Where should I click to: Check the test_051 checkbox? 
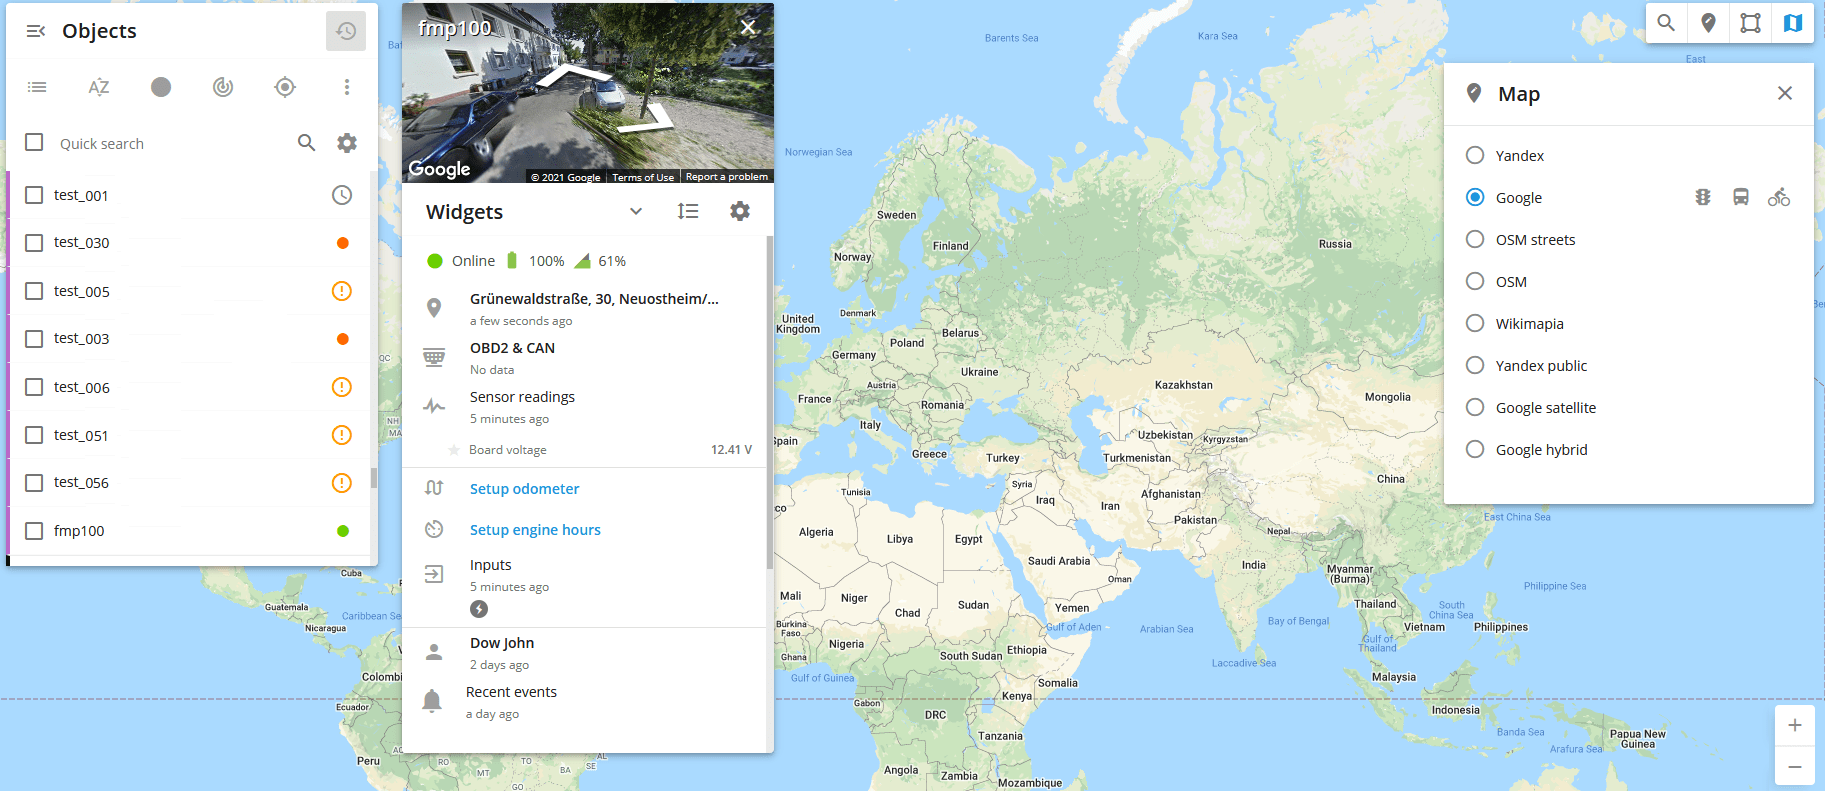[34, 435]
